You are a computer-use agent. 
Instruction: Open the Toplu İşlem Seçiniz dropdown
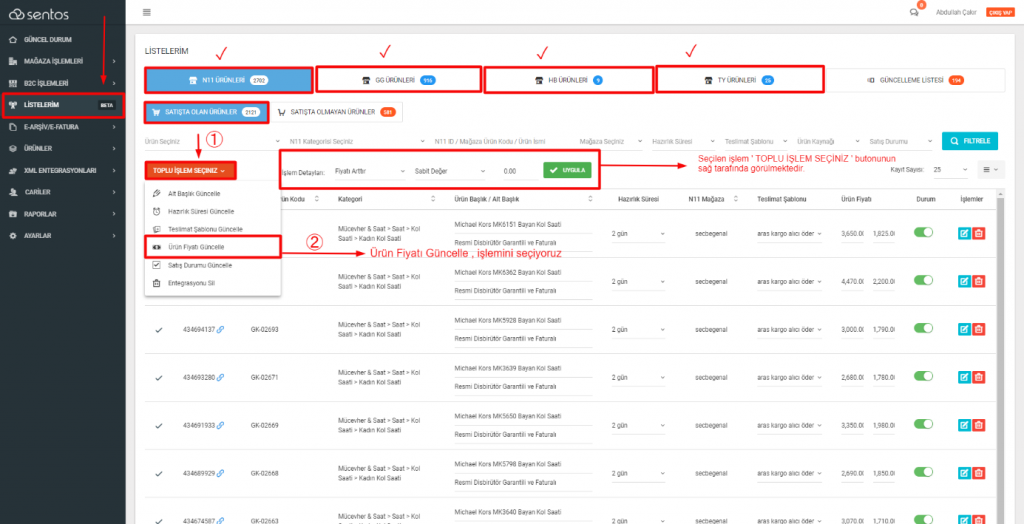190,171
